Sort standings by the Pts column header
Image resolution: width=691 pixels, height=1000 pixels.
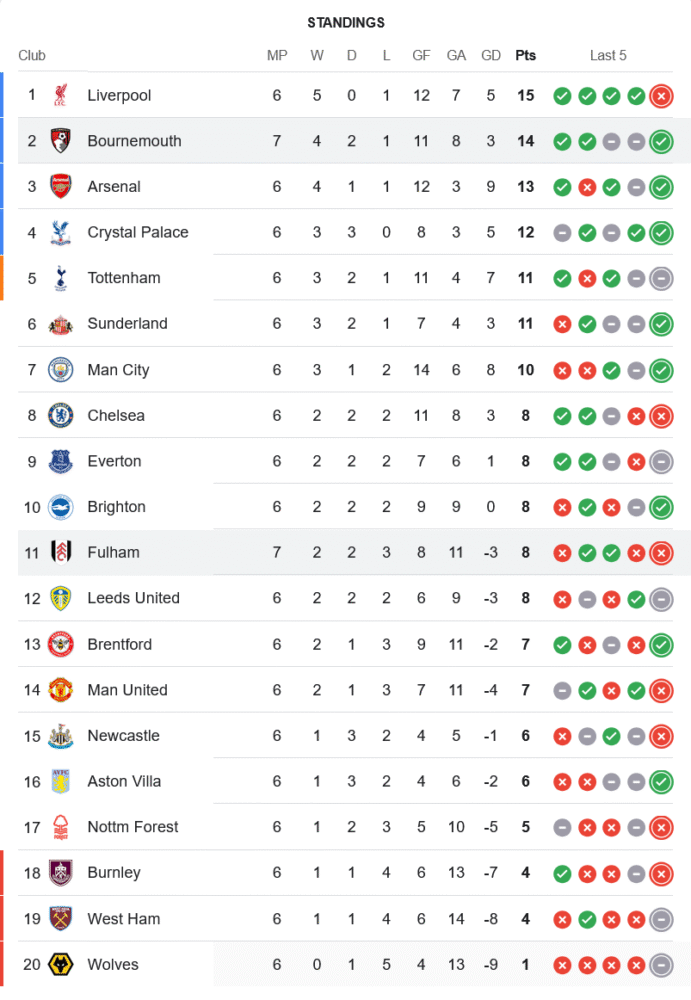point(525,56)
